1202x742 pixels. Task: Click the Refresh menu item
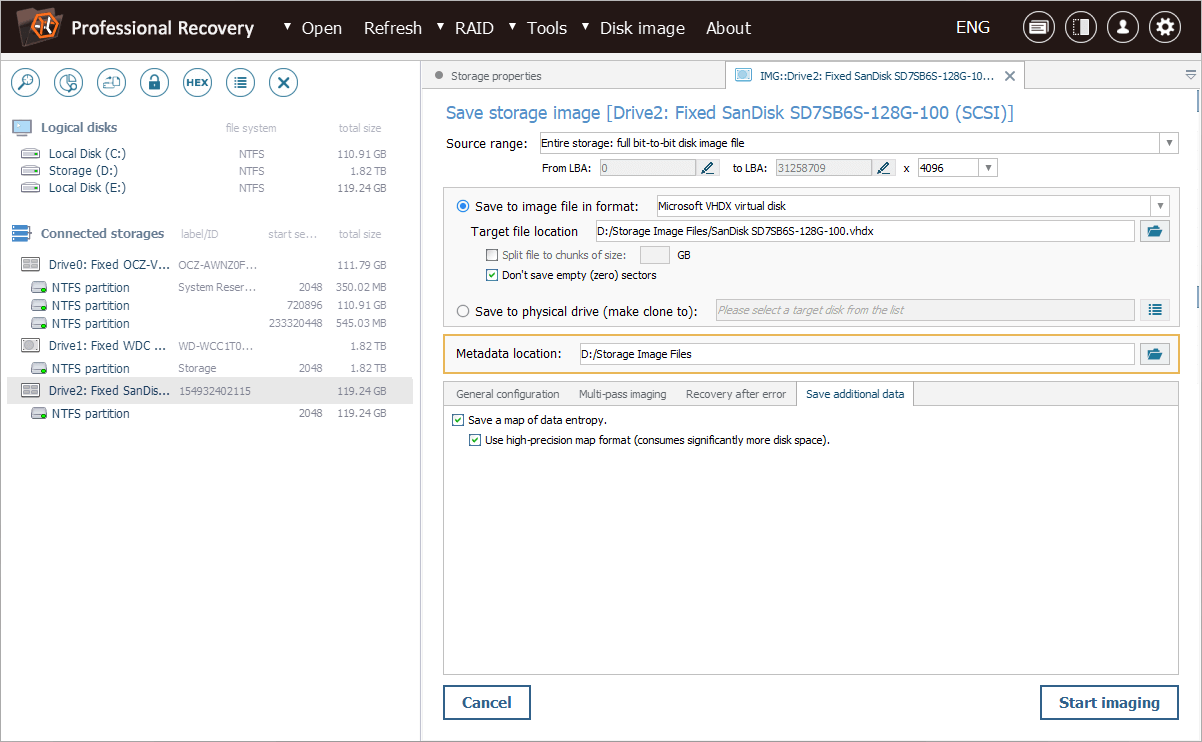point(393,28)
